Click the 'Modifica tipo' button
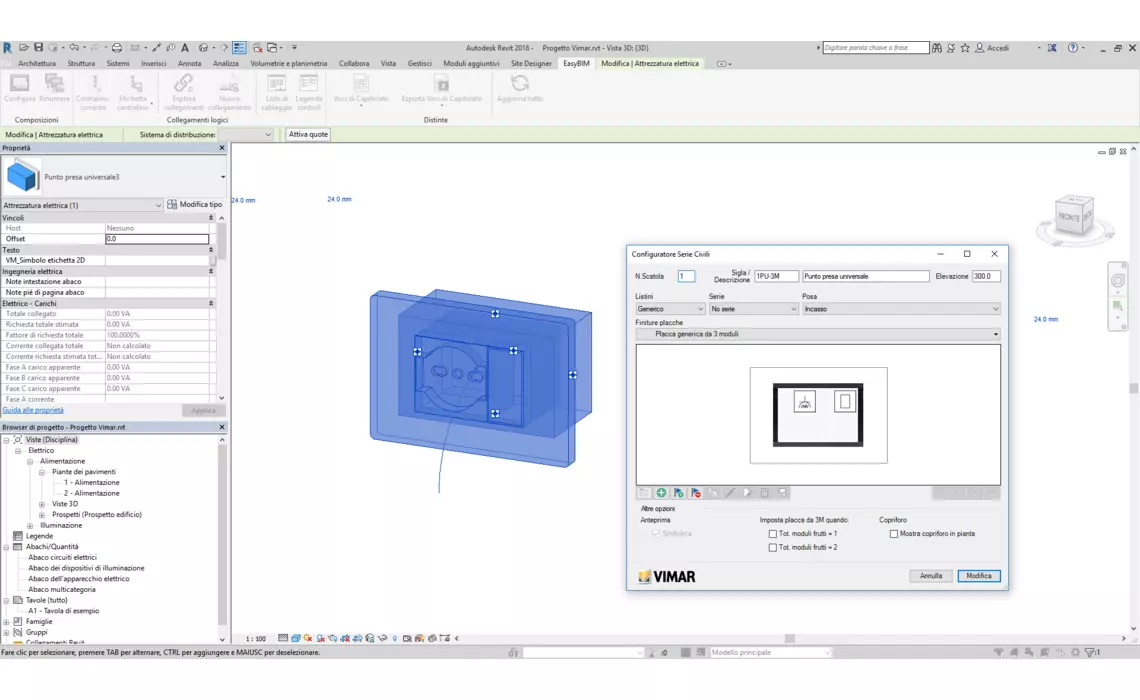This screenshot has width=1140, height=700. pos(195,205)
